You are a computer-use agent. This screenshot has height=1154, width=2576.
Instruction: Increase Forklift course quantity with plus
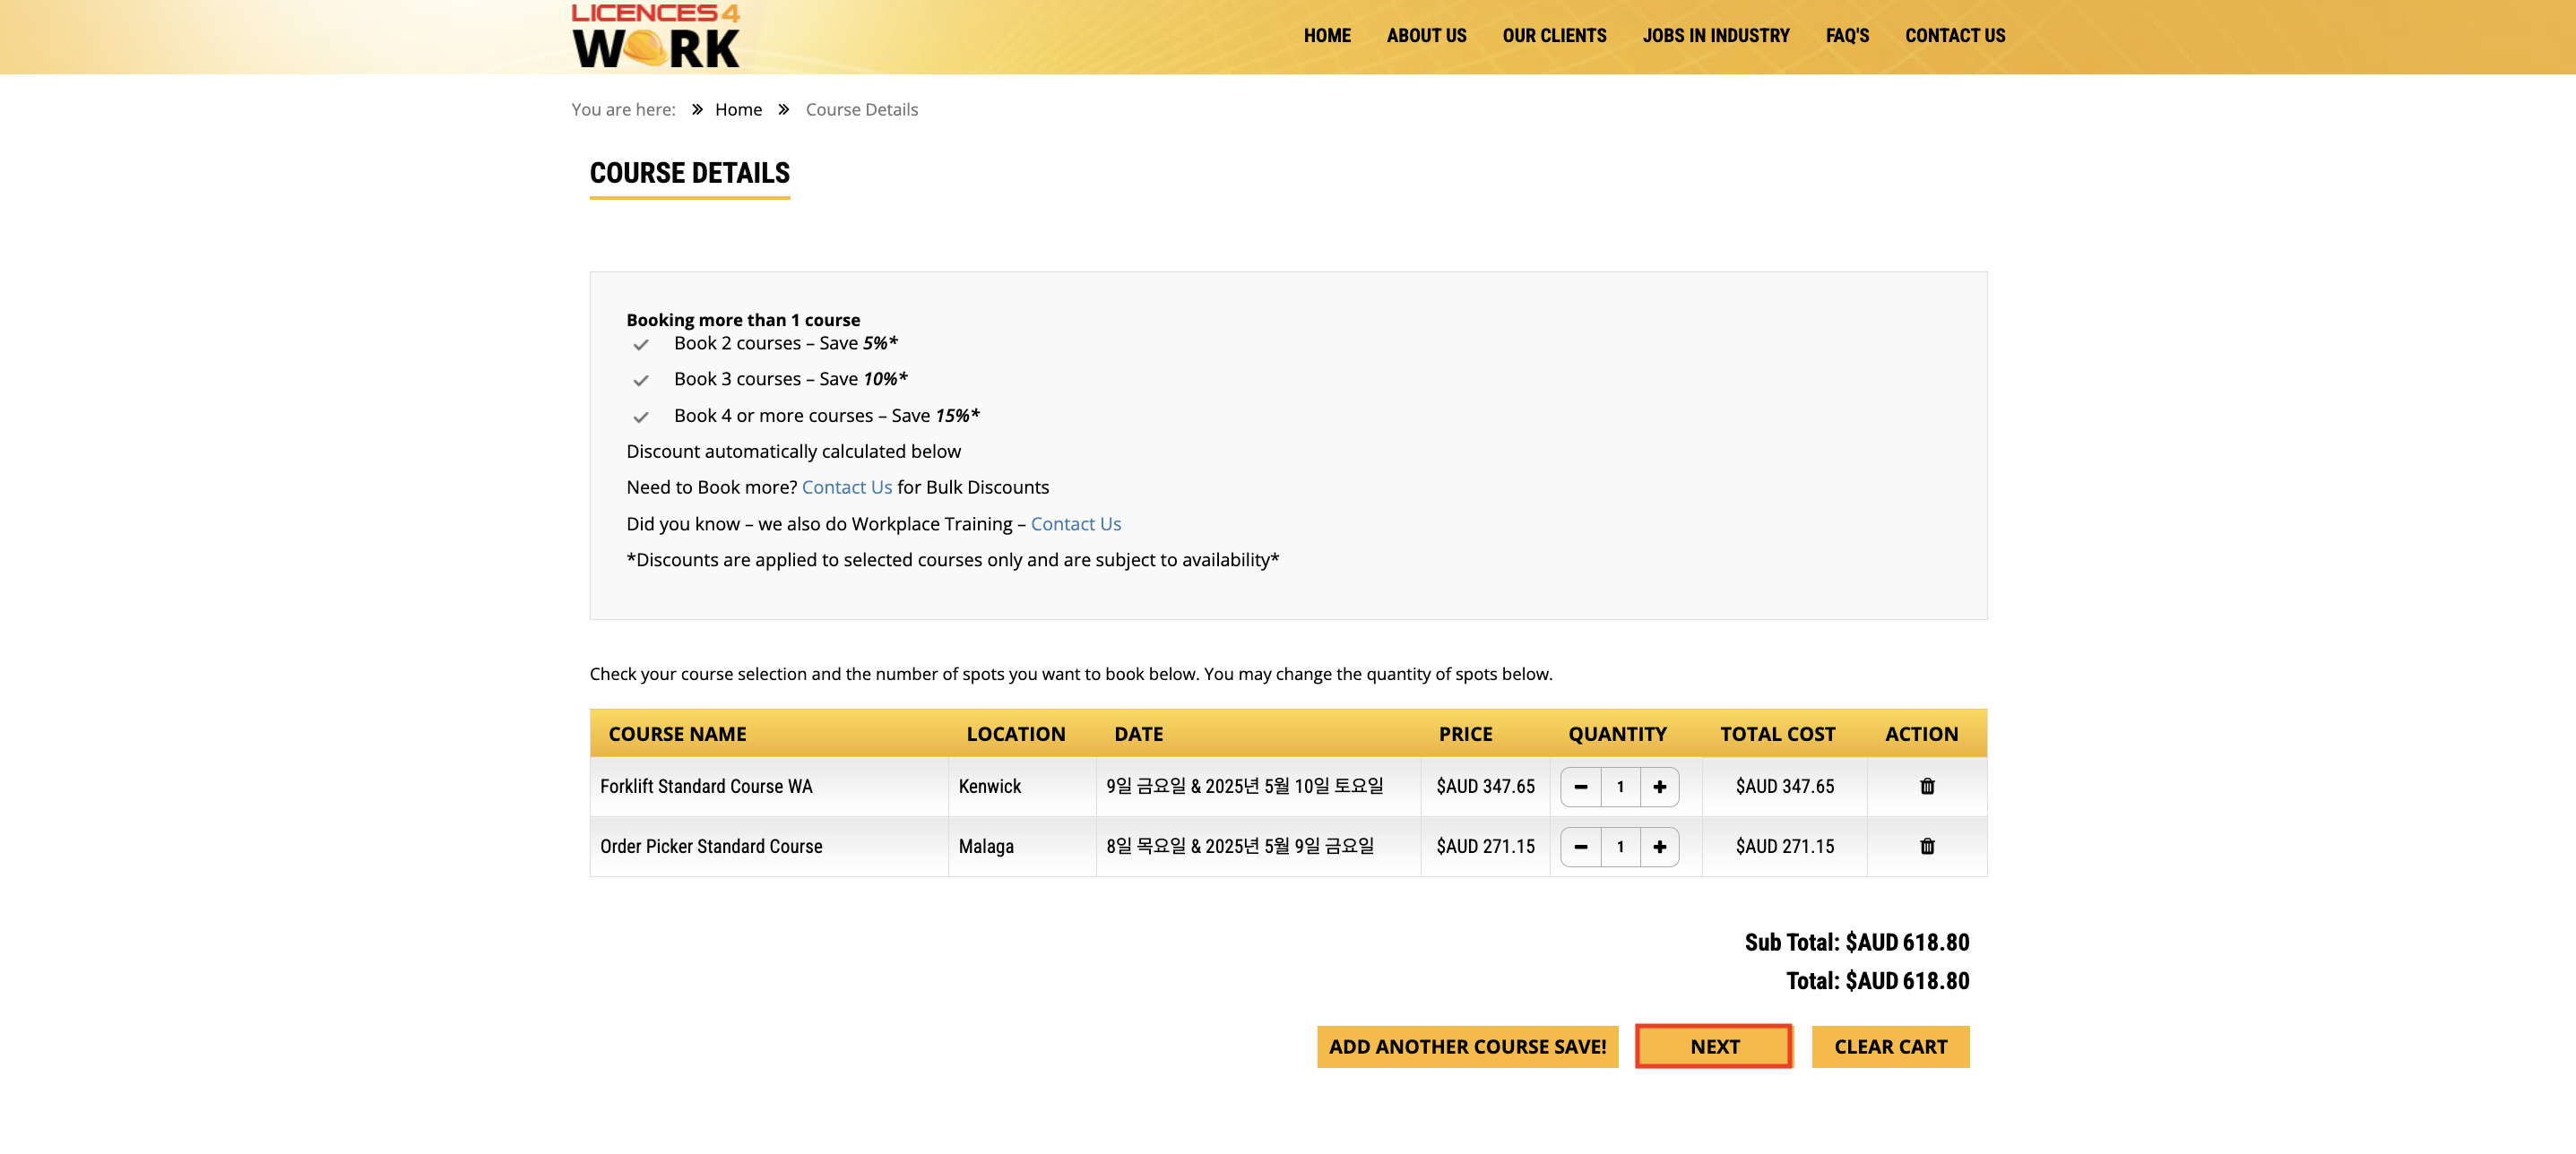(x=1659, y=787)
